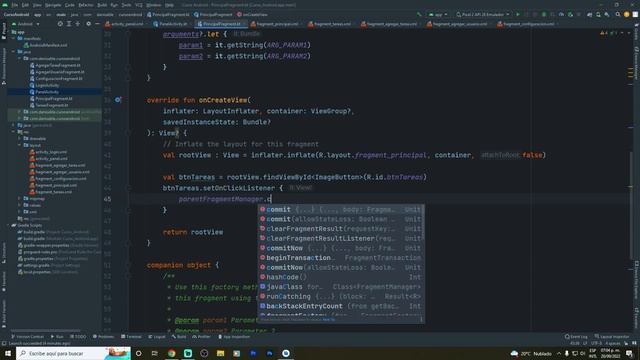Click expand all in Project panel toolbar

point(69,24)
